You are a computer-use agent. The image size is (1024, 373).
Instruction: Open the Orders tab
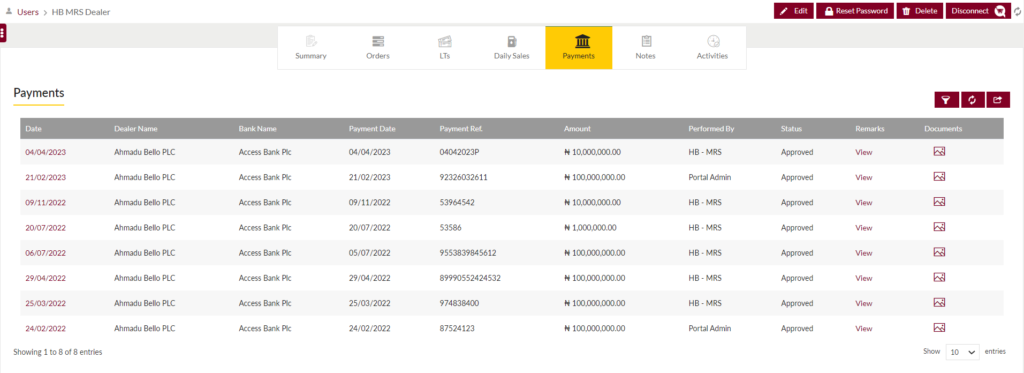coord(377,48)
